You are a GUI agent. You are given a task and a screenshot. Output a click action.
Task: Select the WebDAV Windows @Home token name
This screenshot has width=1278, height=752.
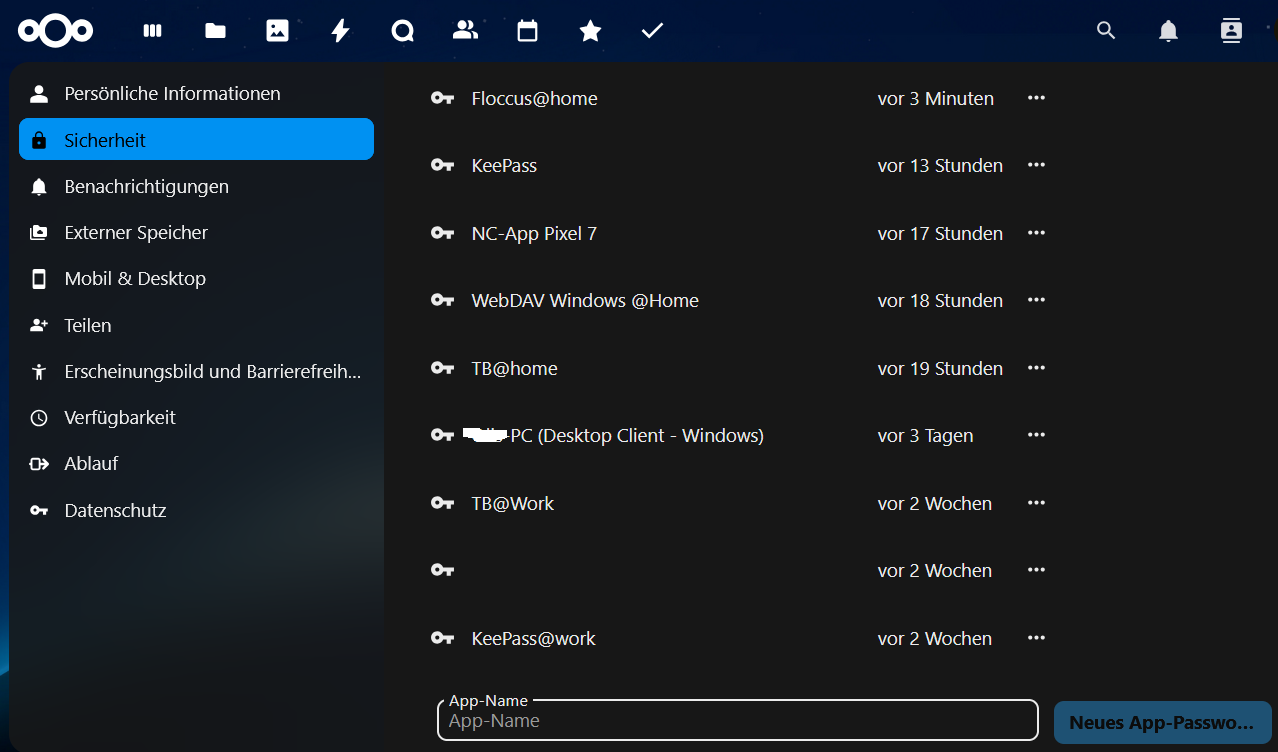pos(585,300)
